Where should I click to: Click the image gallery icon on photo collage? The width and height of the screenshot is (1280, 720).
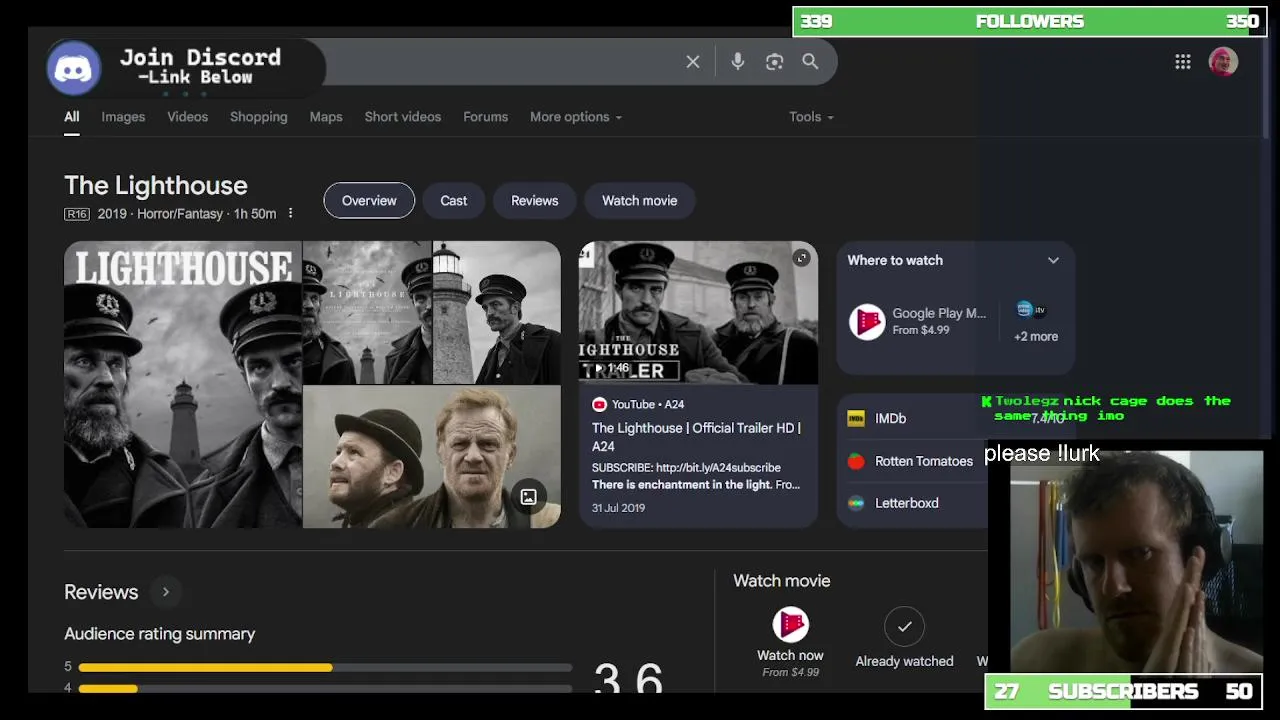[x=528, y=497]
